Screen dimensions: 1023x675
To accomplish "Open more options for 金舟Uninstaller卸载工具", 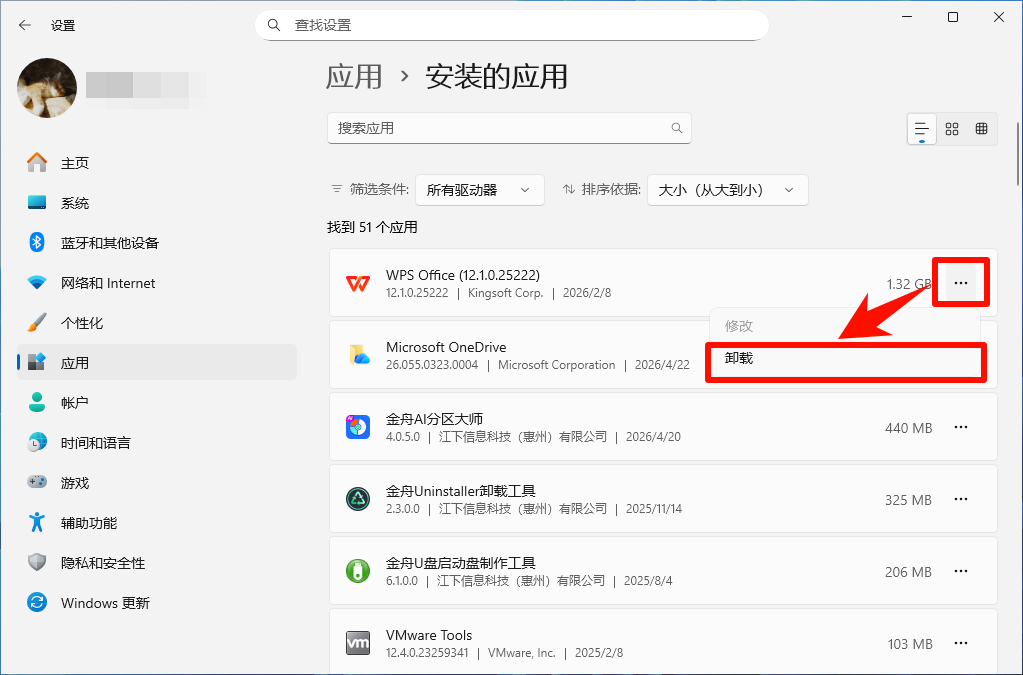I will click(961, 499).
